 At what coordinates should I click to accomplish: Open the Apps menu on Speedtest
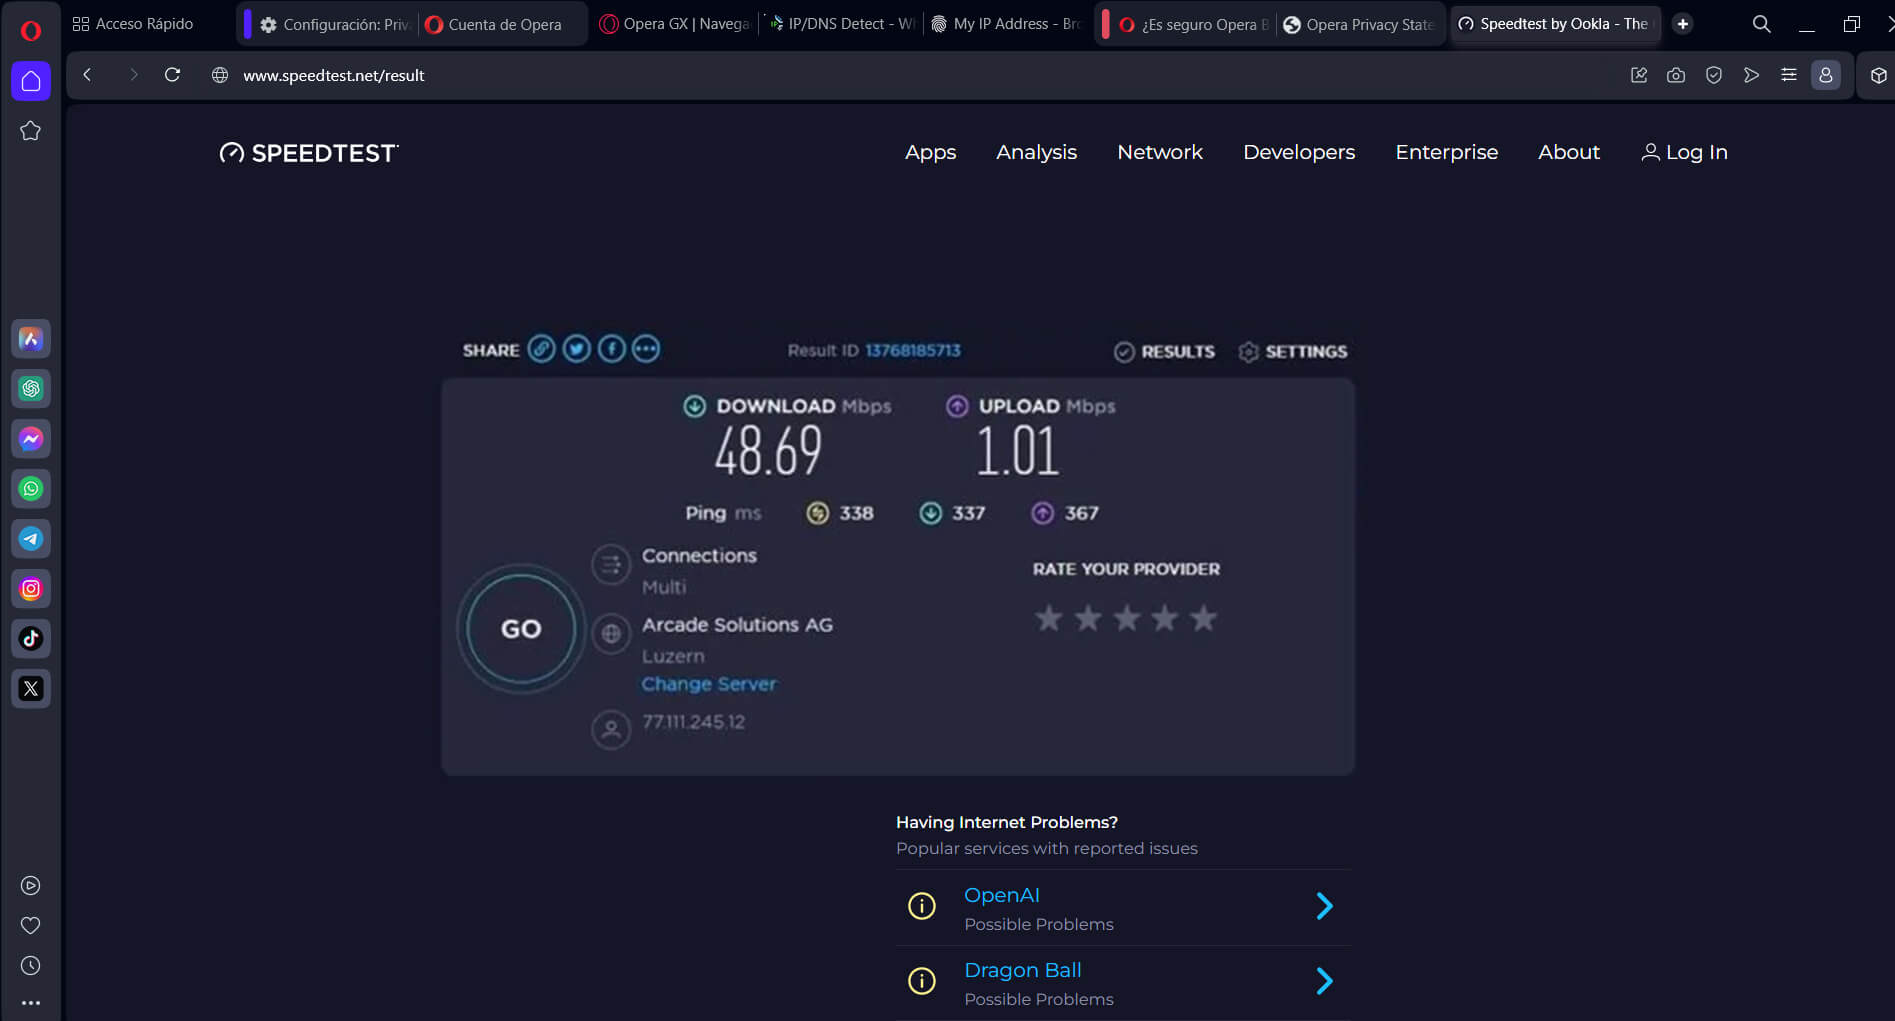pyautogui.click(x=930, y=152)
